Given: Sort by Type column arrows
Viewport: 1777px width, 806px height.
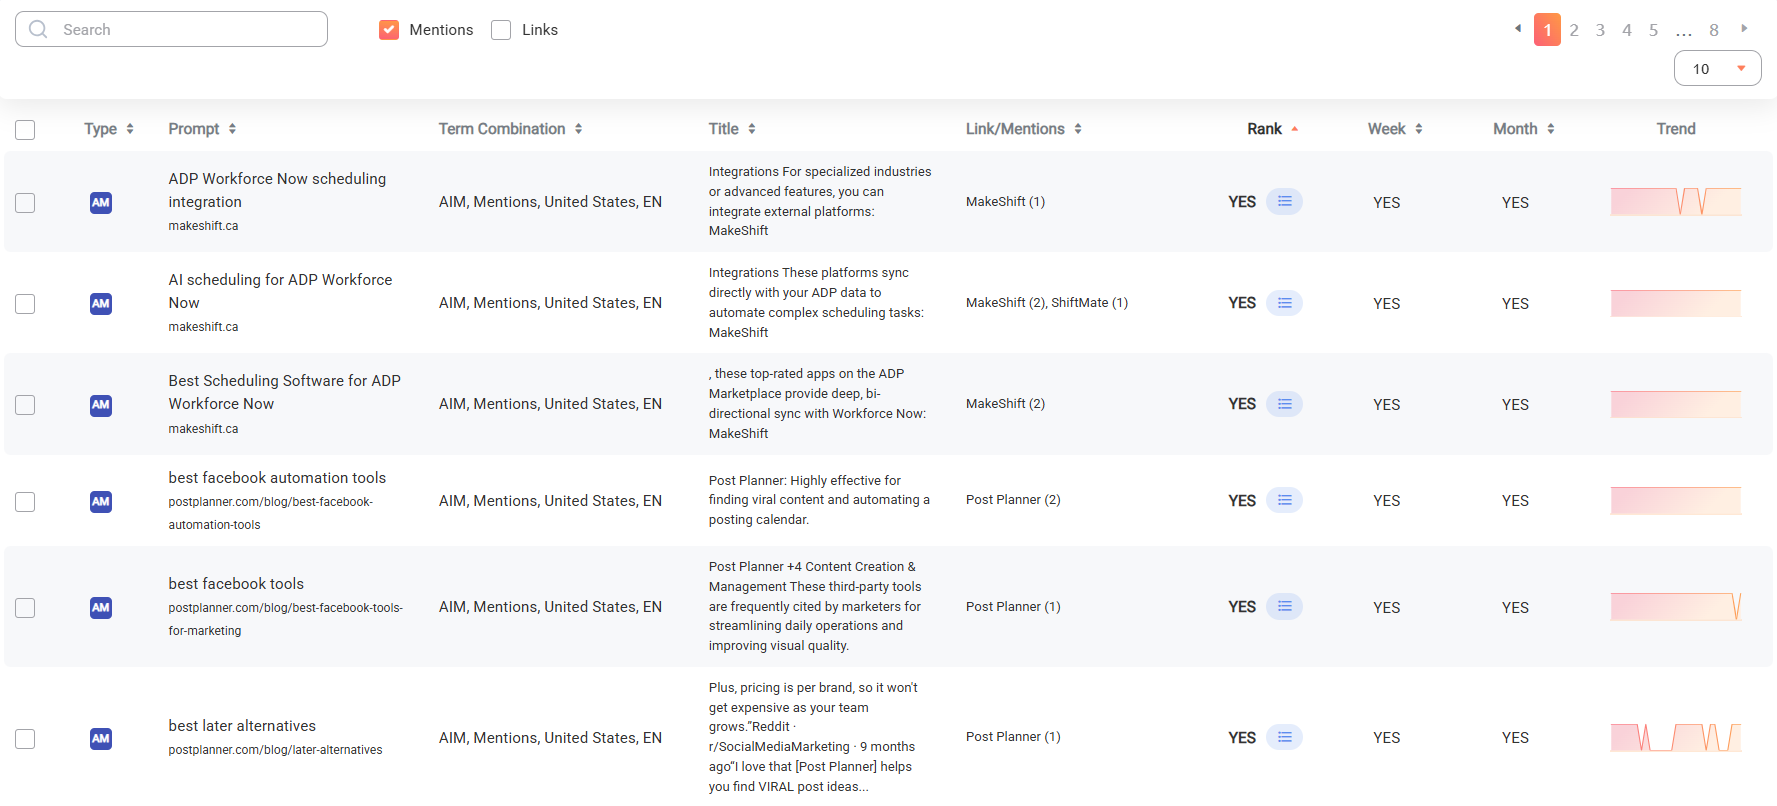Looking at the screenshot, I should (x=130, y=129).
